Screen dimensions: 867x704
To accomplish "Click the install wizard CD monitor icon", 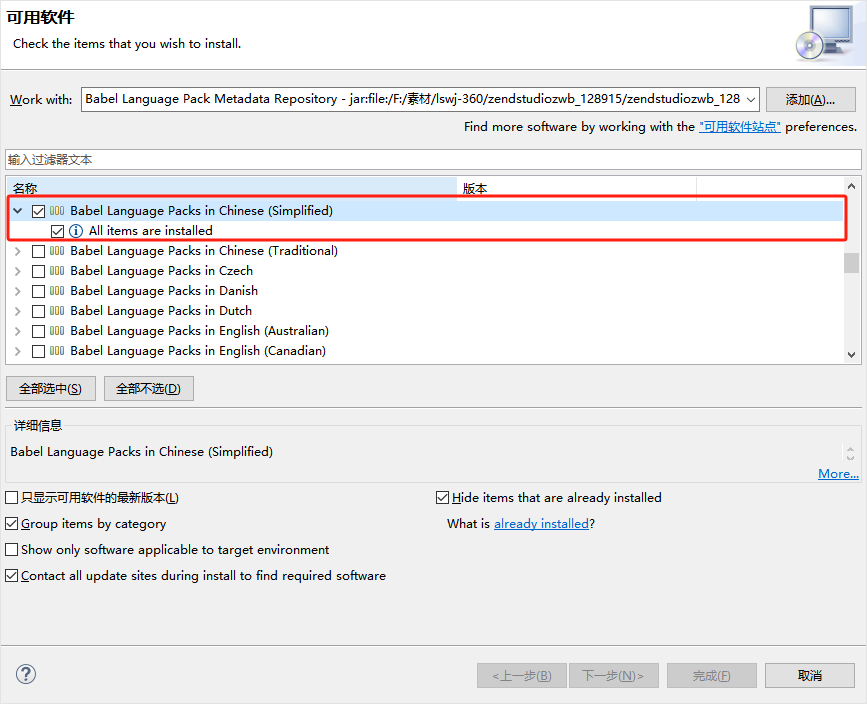I will pos(824,33).
